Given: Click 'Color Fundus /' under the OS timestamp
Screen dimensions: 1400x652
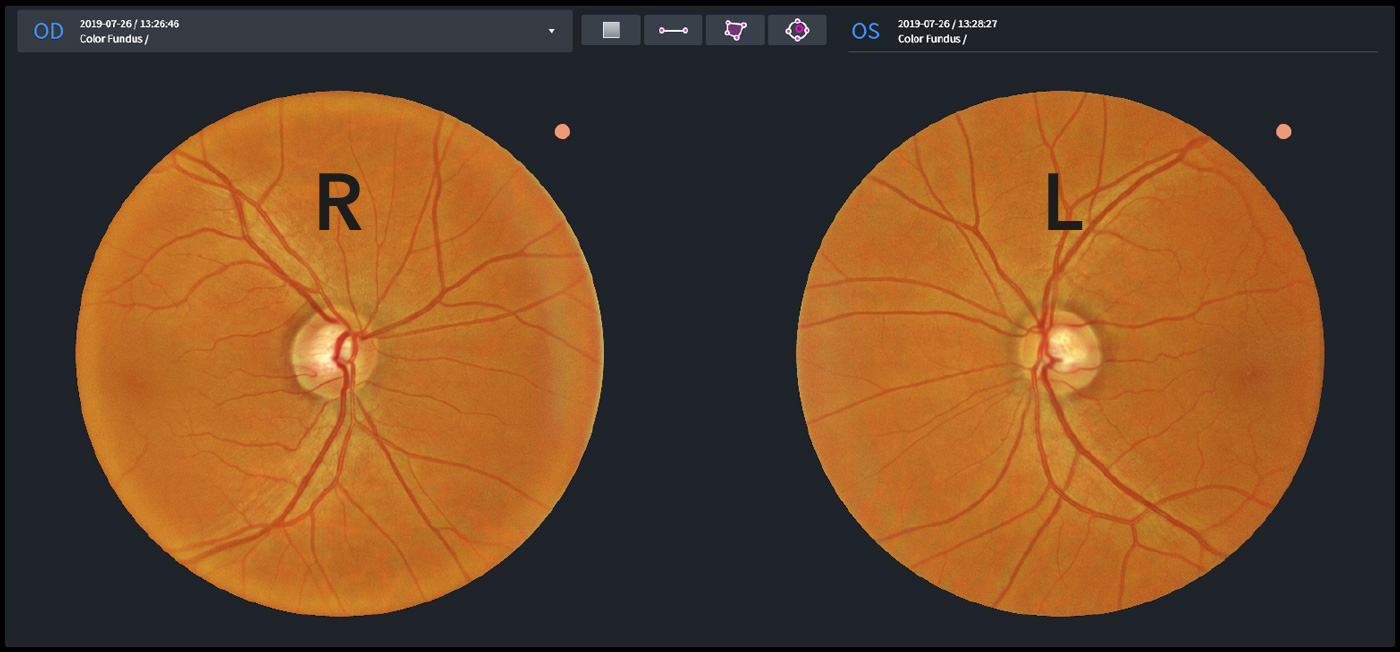Looking at the screenshot, I should [x=932, y=39].
